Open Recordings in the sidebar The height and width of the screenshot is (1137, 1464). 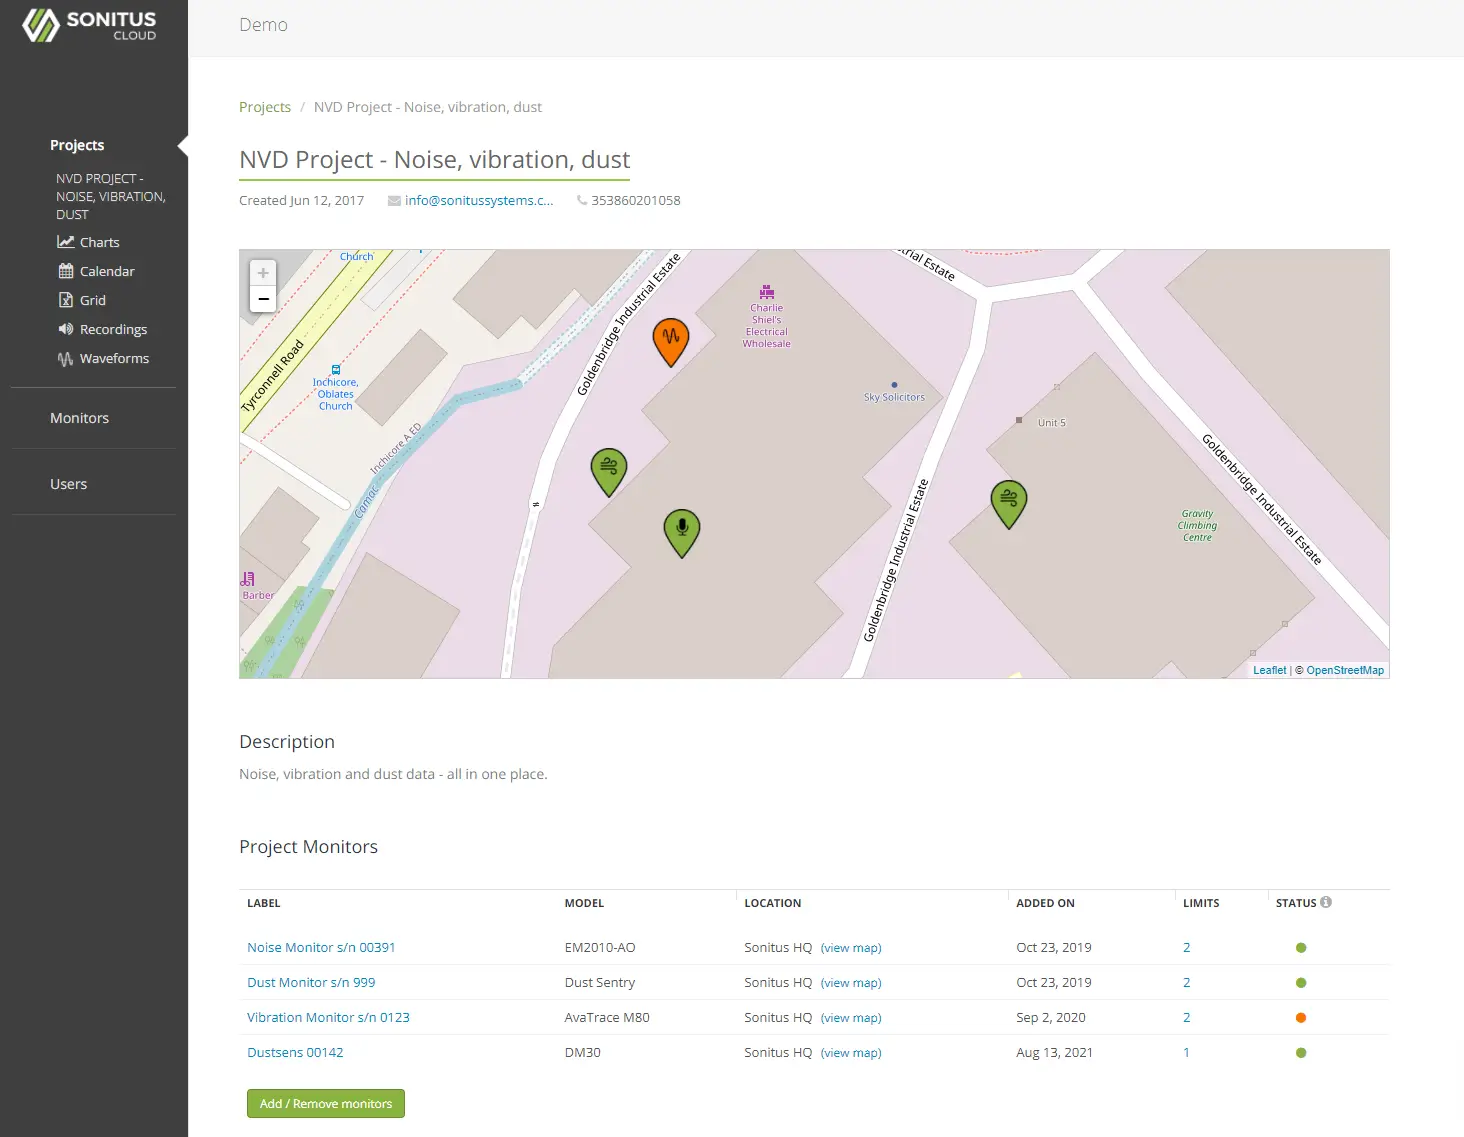(x=113, y=329)
